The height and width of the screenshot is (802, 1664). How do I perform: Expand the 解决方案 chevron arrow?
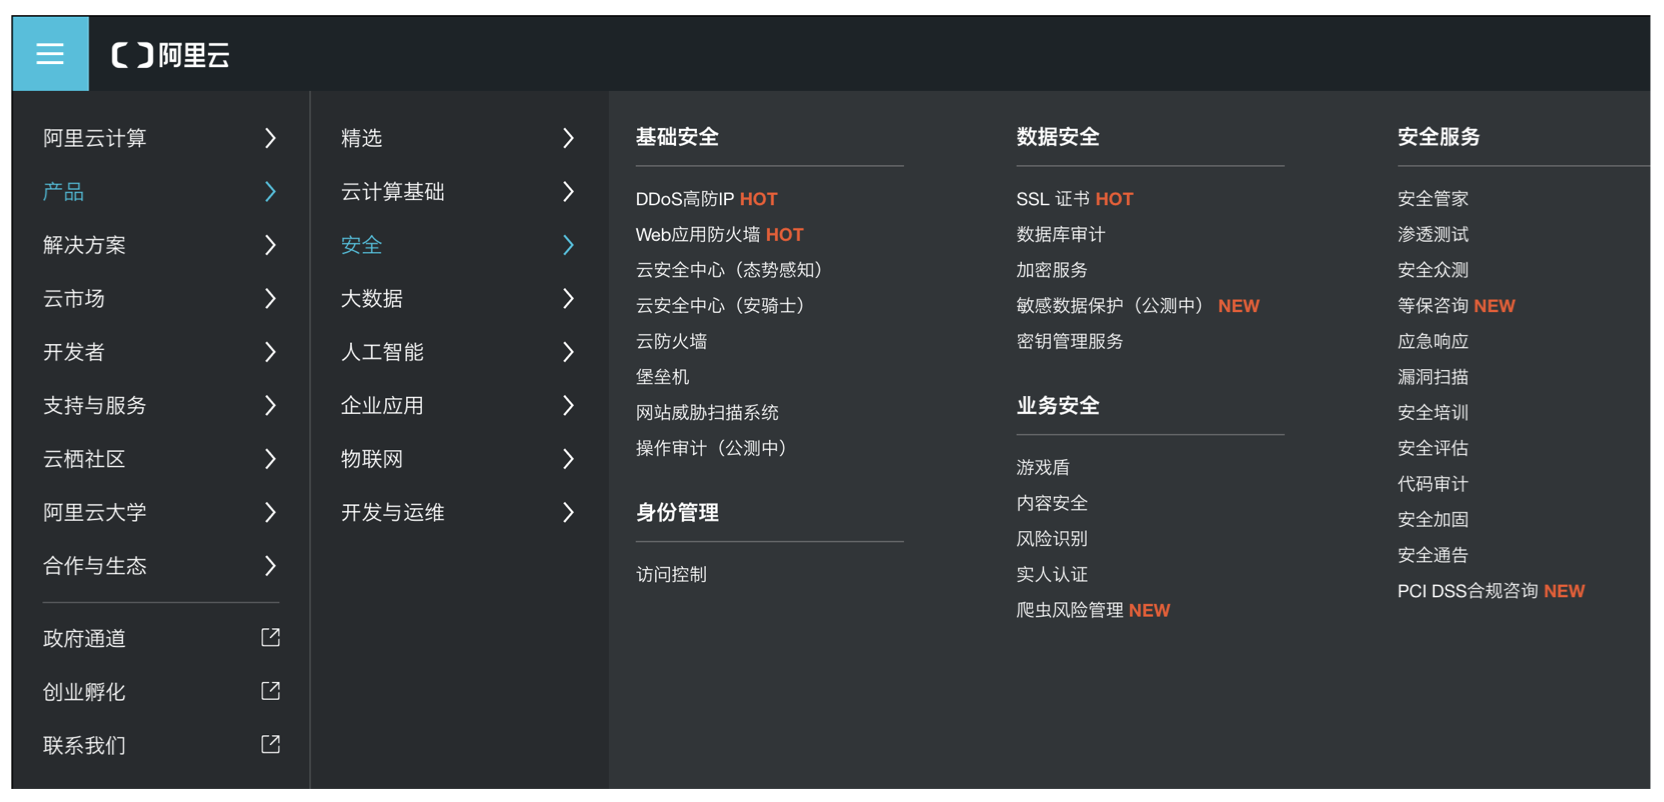click(270, 245)
